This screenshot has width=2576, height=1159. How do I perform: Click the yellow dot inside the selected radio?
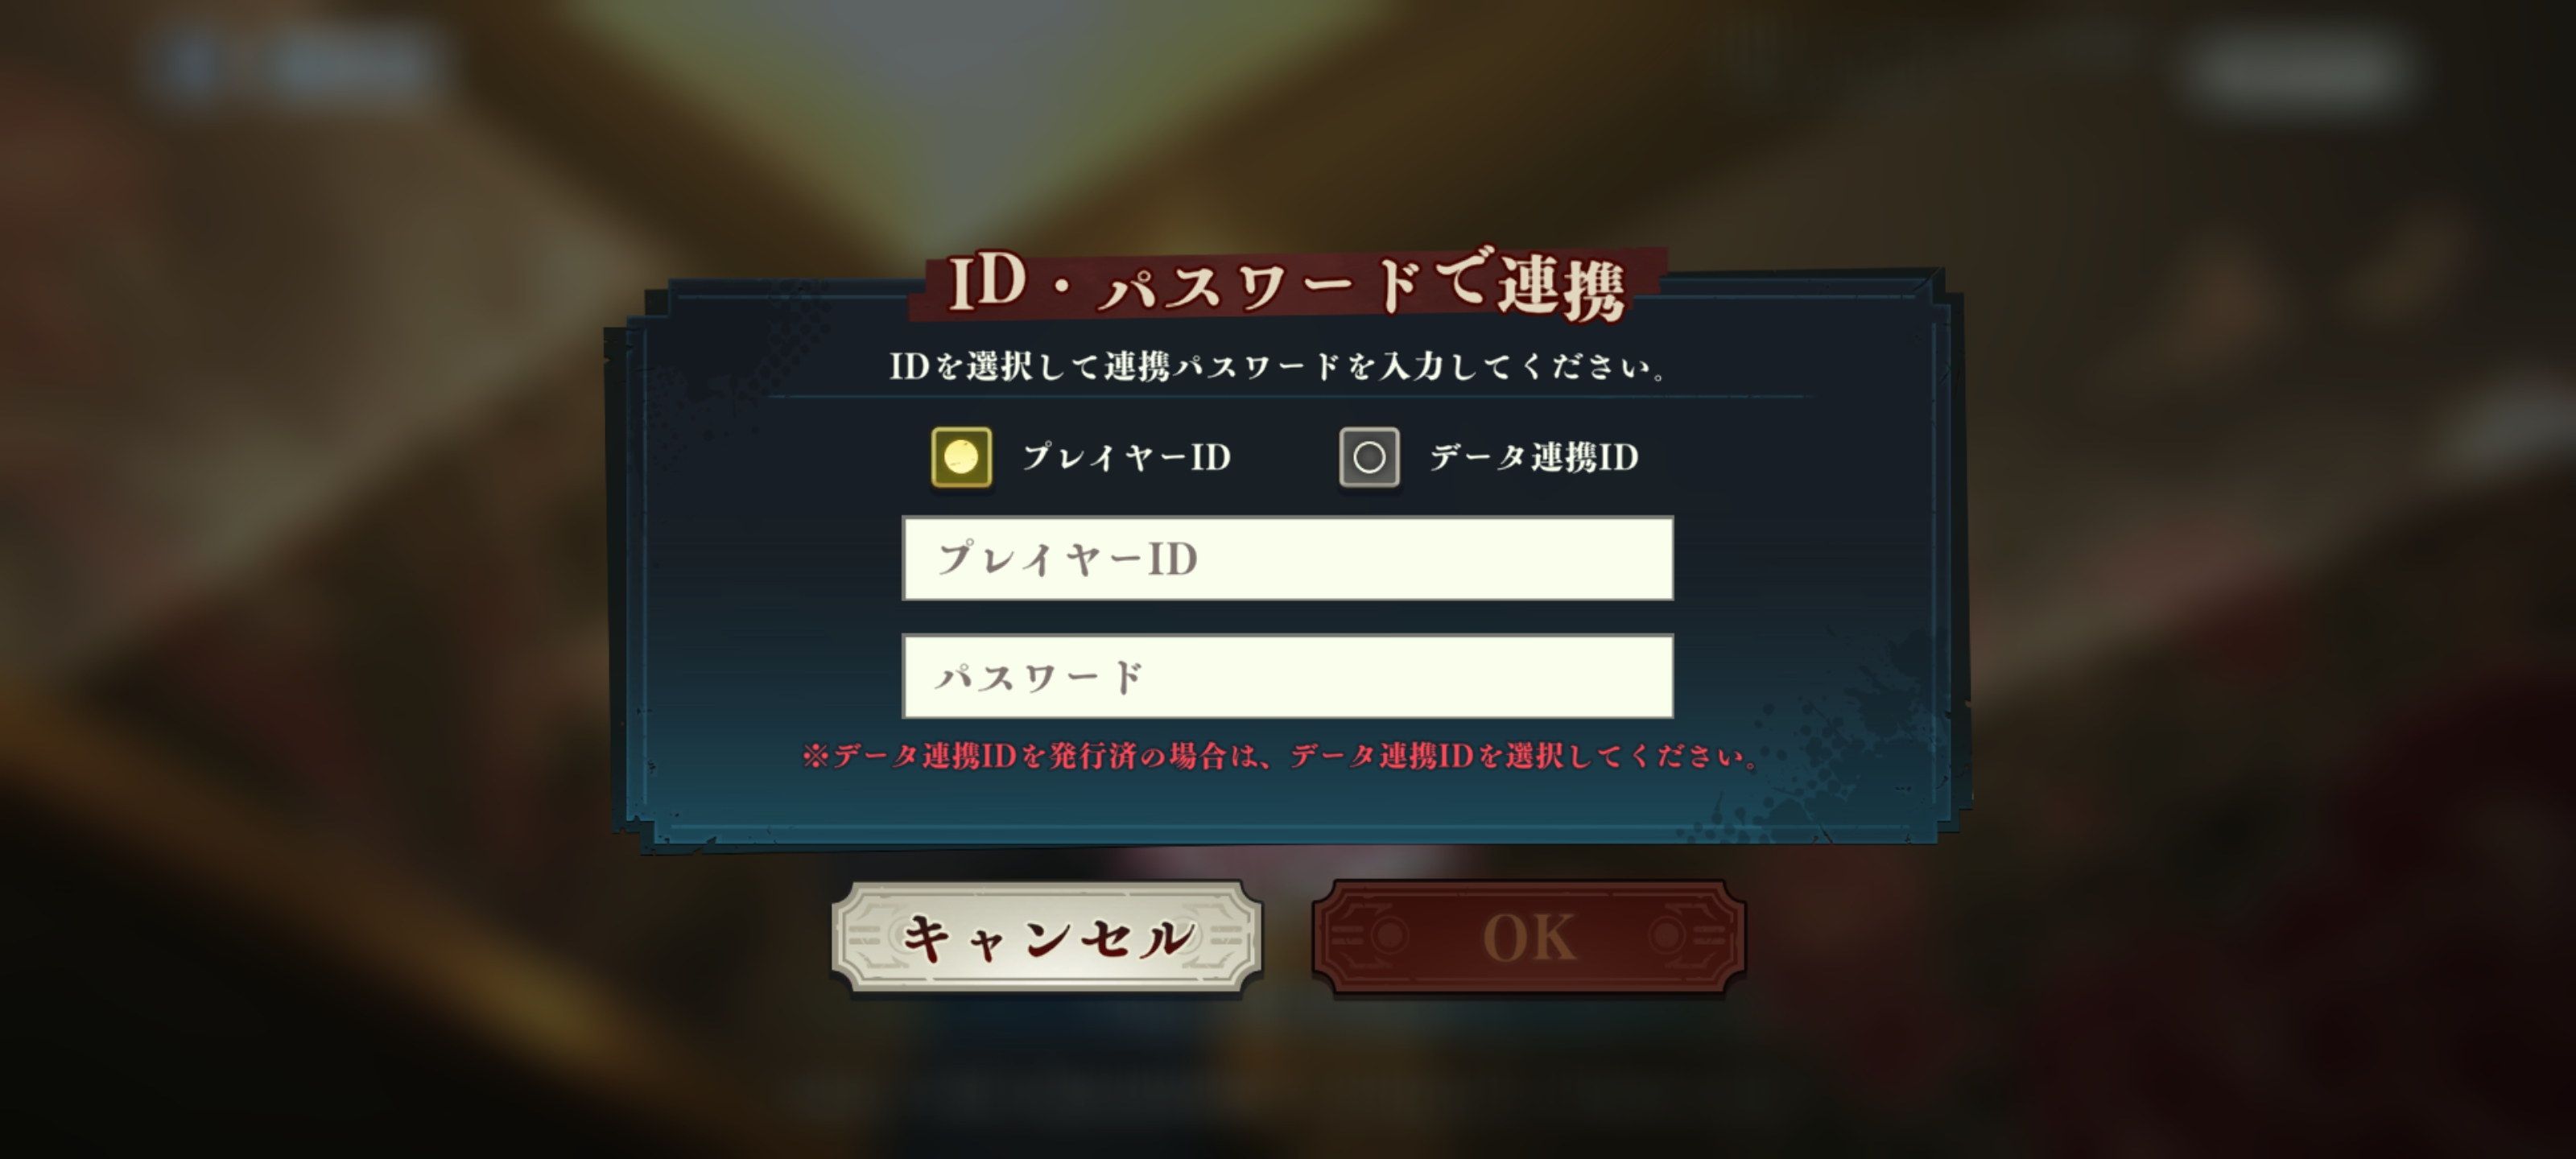pyautogui.click(x=961, y=457)
